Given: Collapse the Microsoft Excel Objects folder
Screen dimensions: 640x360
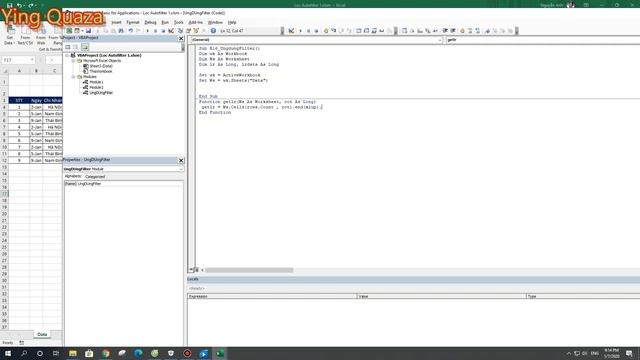Looking at the screenshot, I should [73, 60].
